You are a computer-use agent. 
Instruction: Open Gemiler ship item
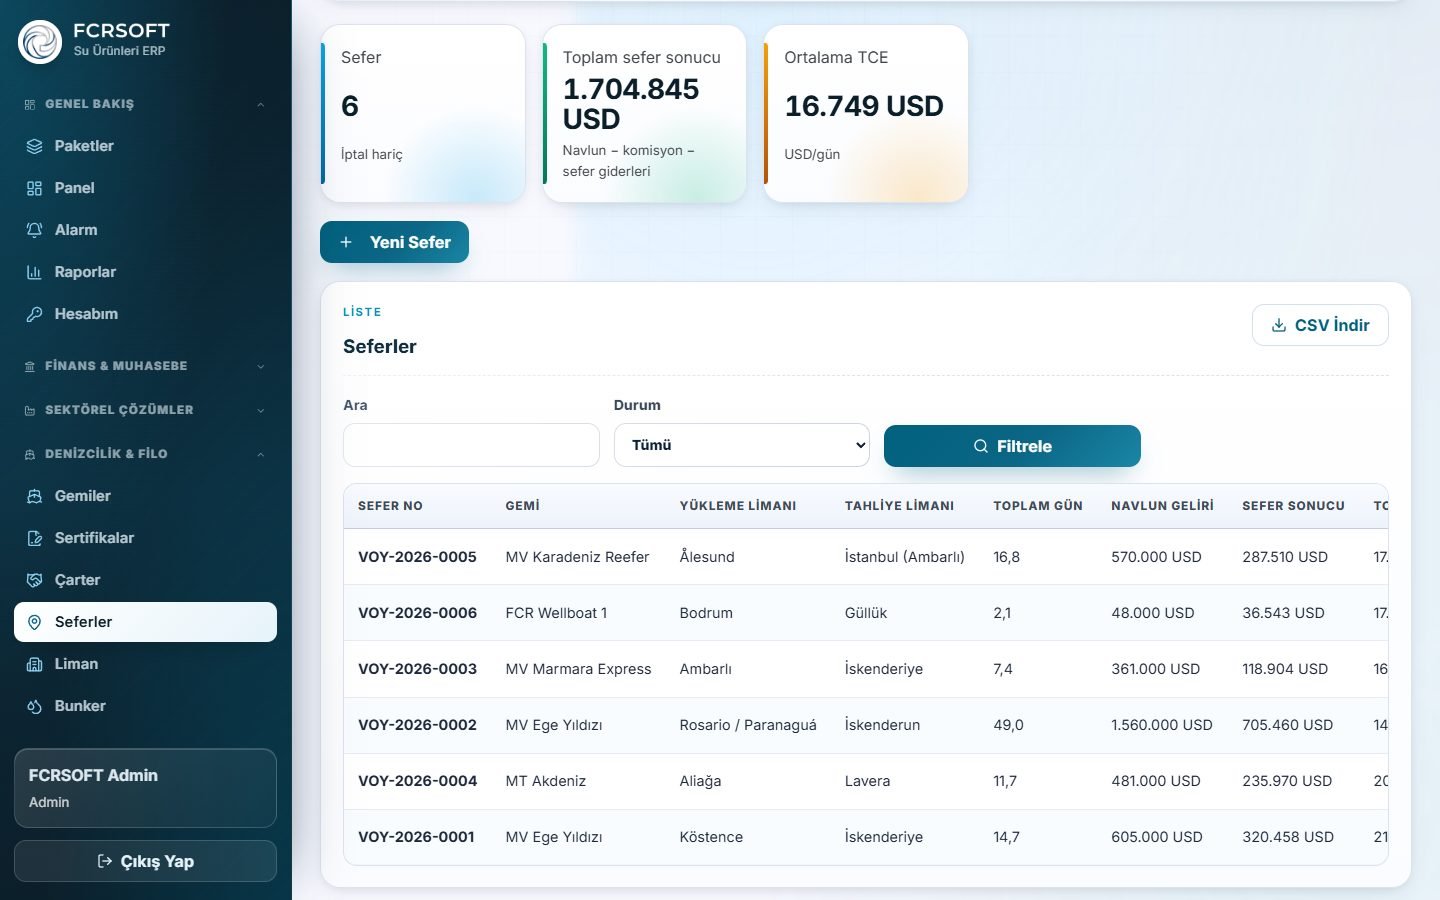(145, 496)
